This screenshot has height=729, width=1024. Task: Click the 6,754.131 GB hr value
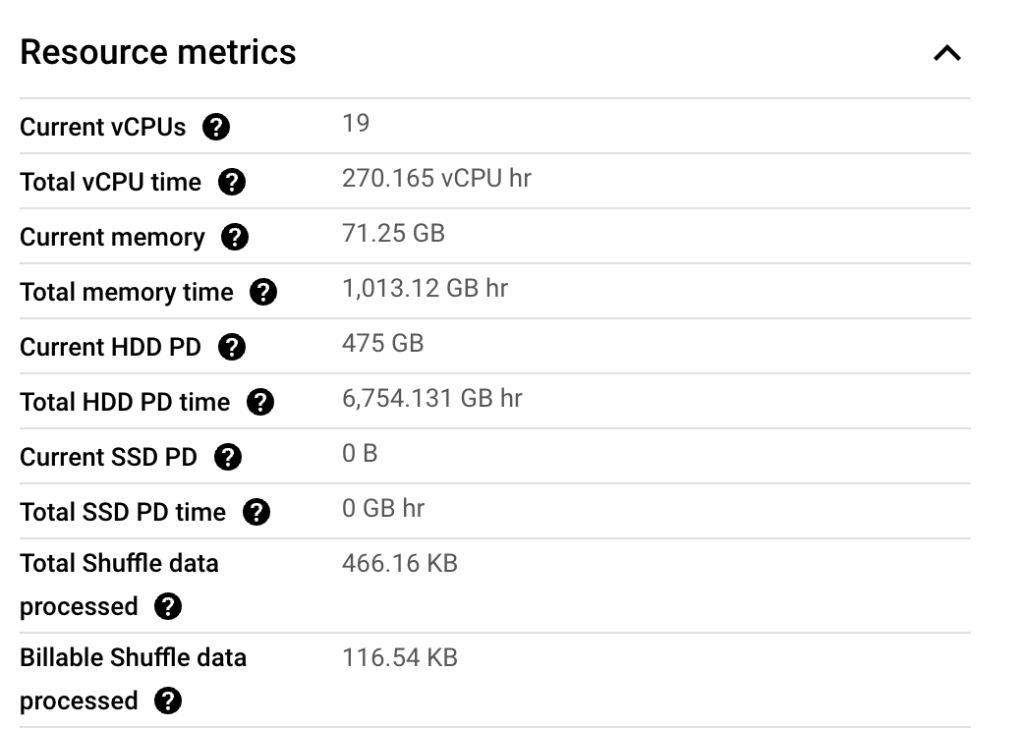click(432, 399)
